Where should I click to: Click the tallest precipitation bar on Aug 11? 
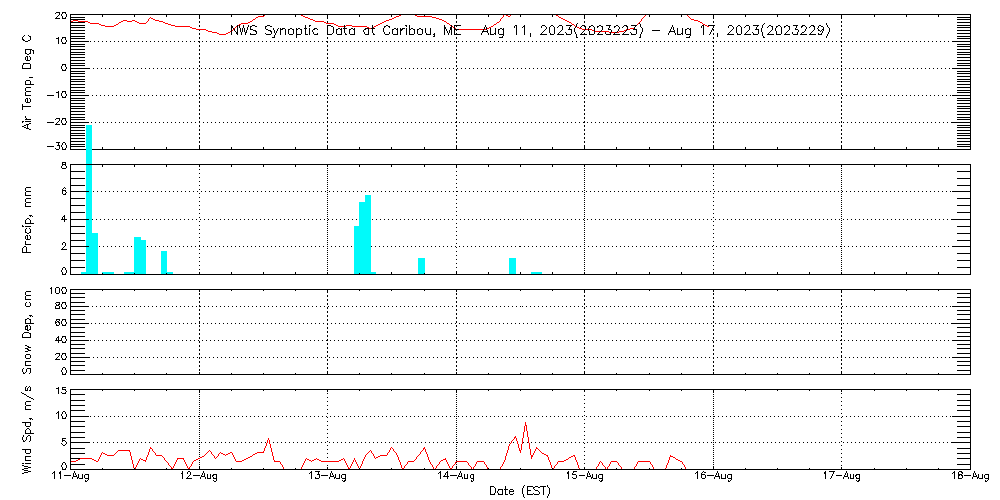[89, 200]
